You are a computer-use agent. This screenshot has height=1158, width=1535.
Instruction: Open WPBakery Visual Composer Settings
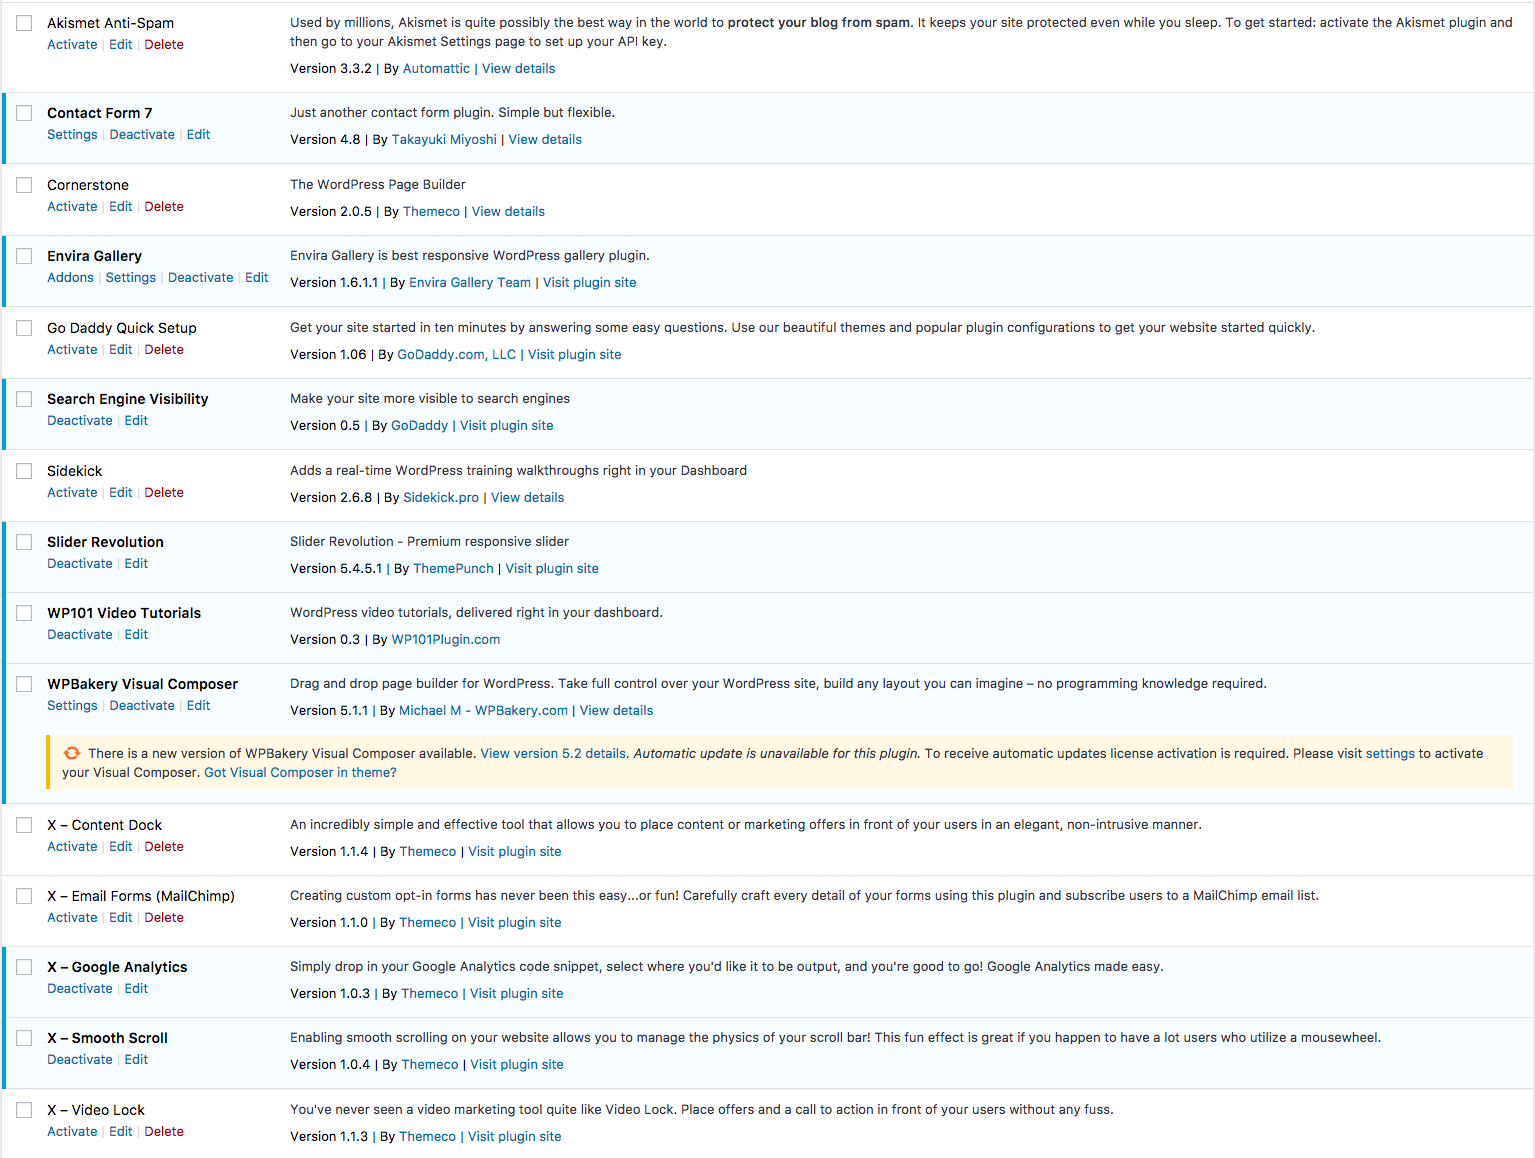coord(72,705)
